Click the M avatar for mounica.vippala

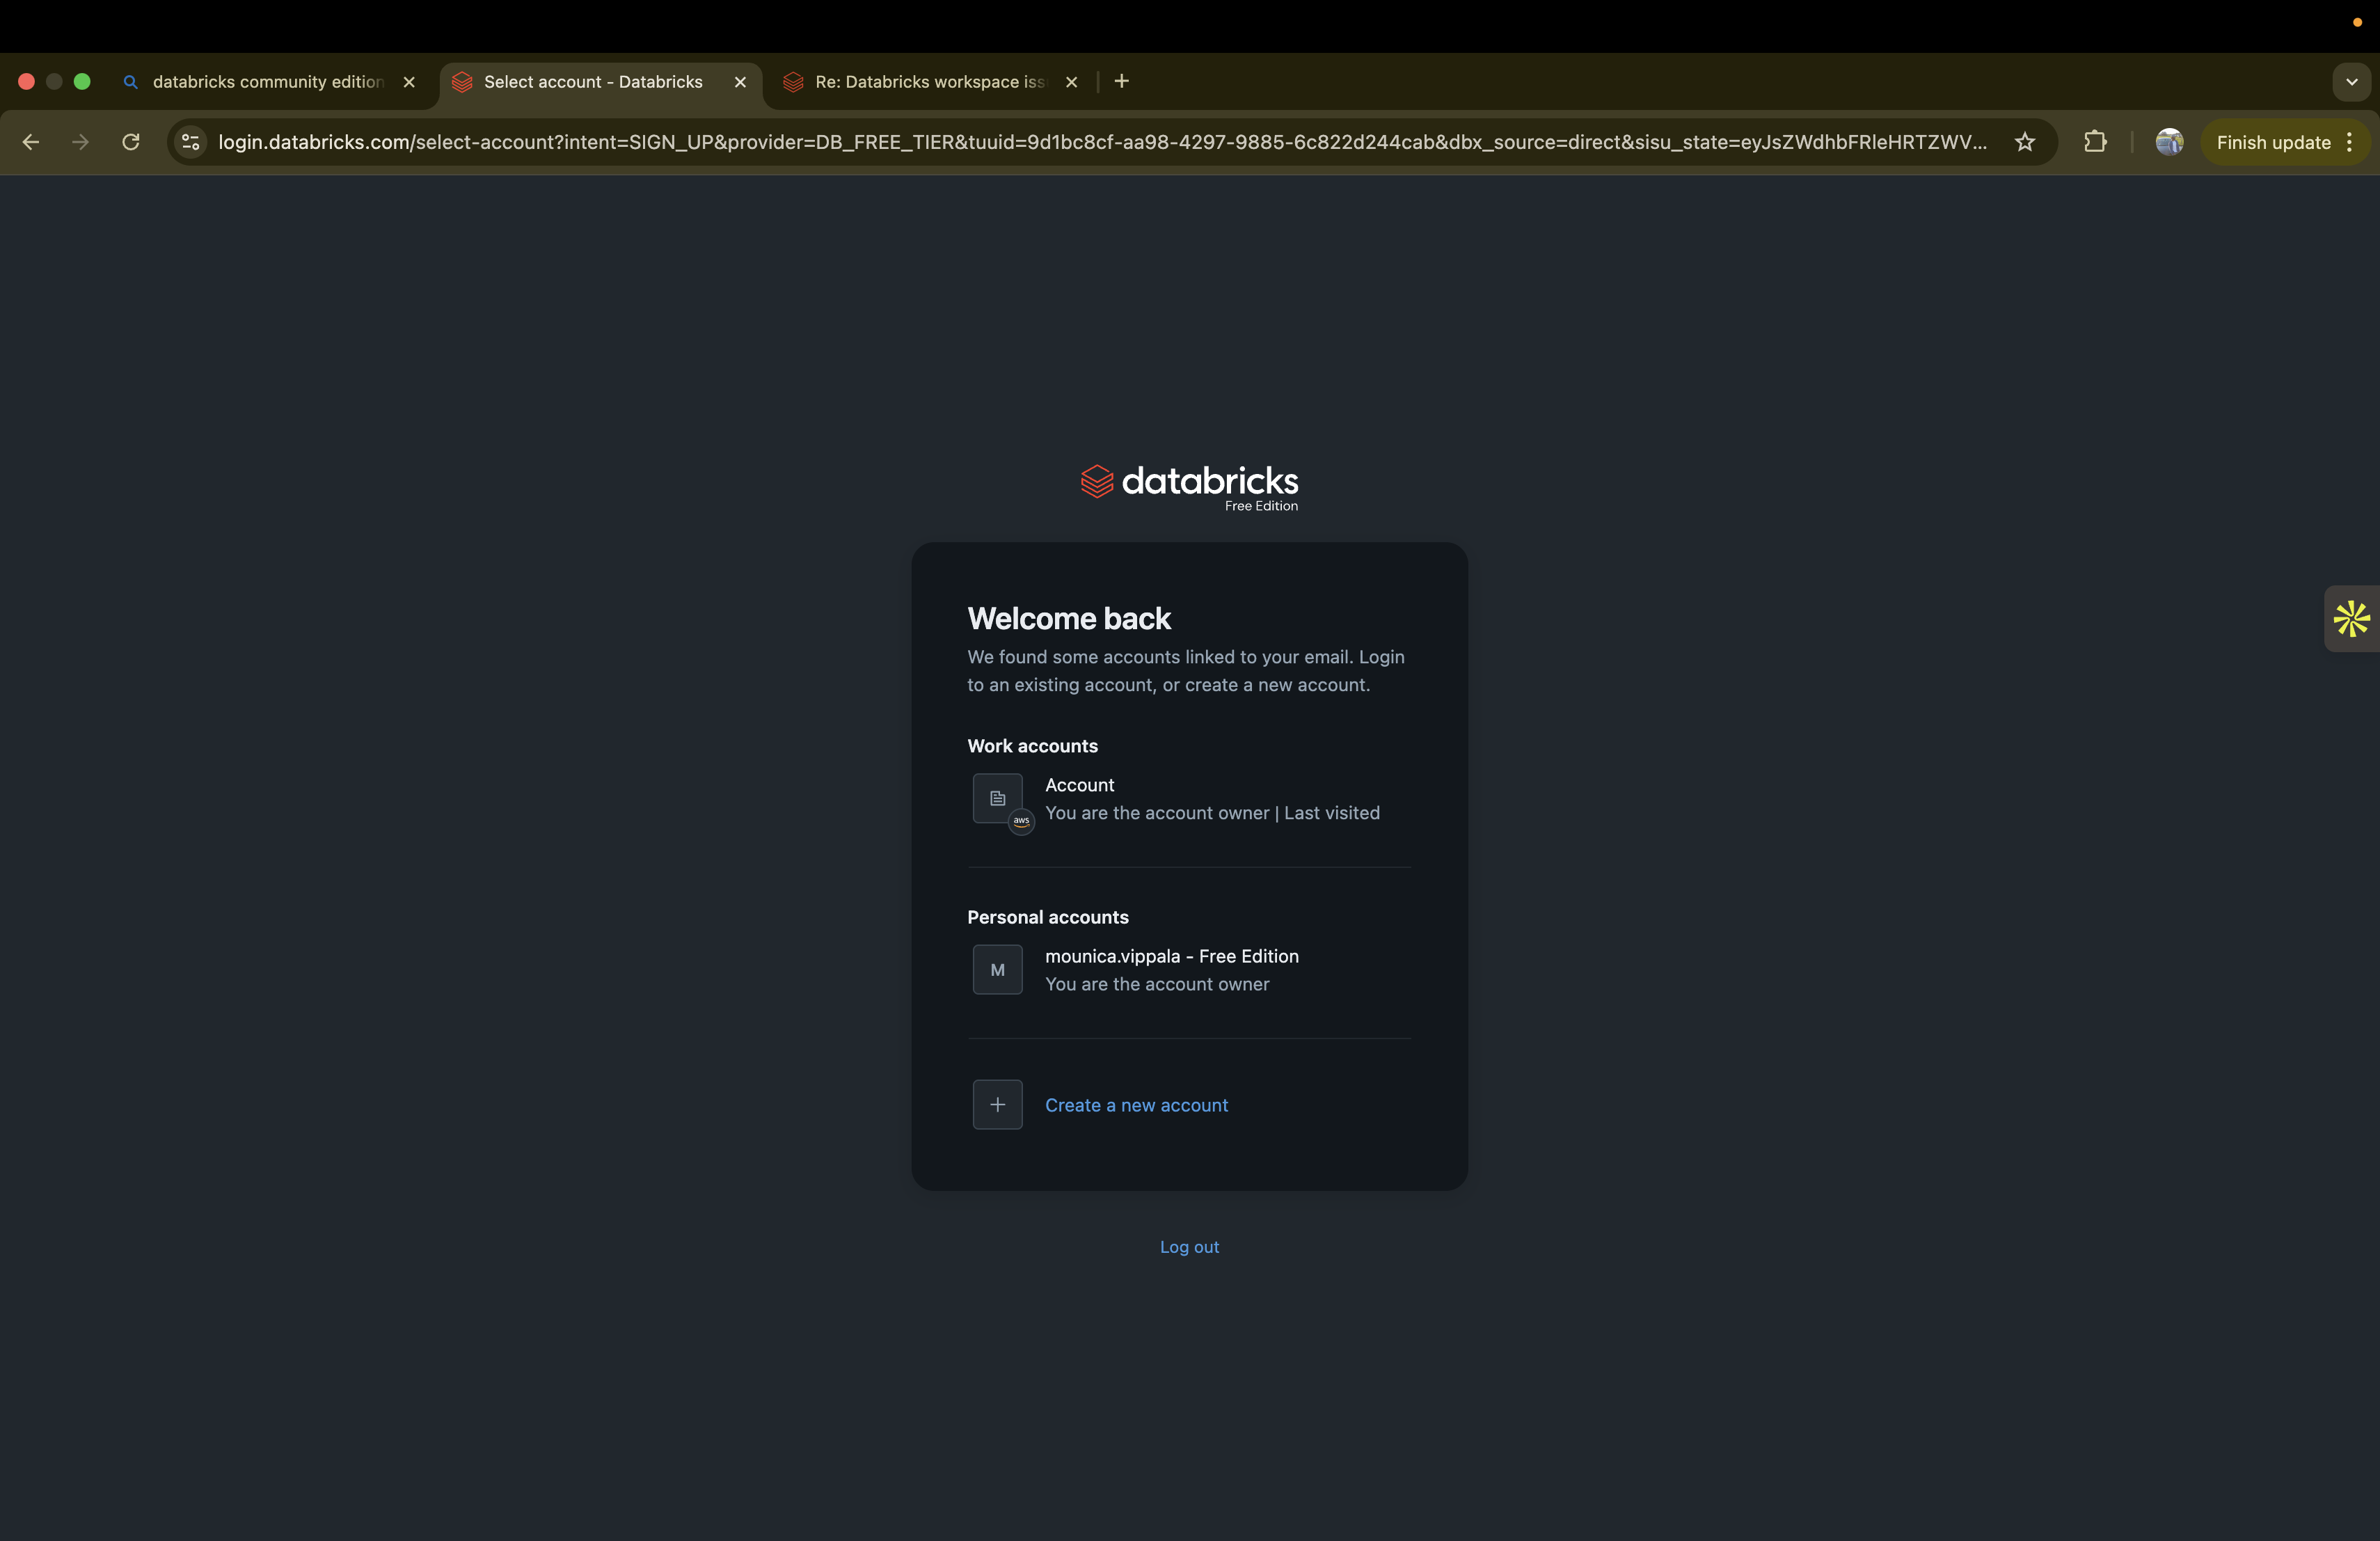tap(997, 969)
